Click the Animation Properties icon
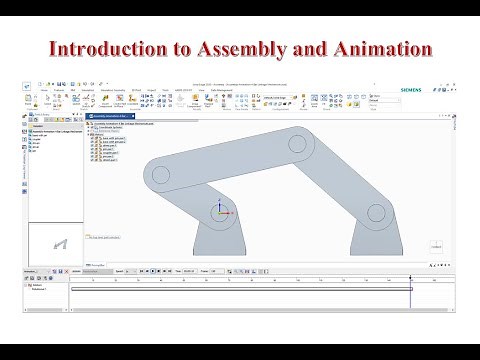 (54, 271)
